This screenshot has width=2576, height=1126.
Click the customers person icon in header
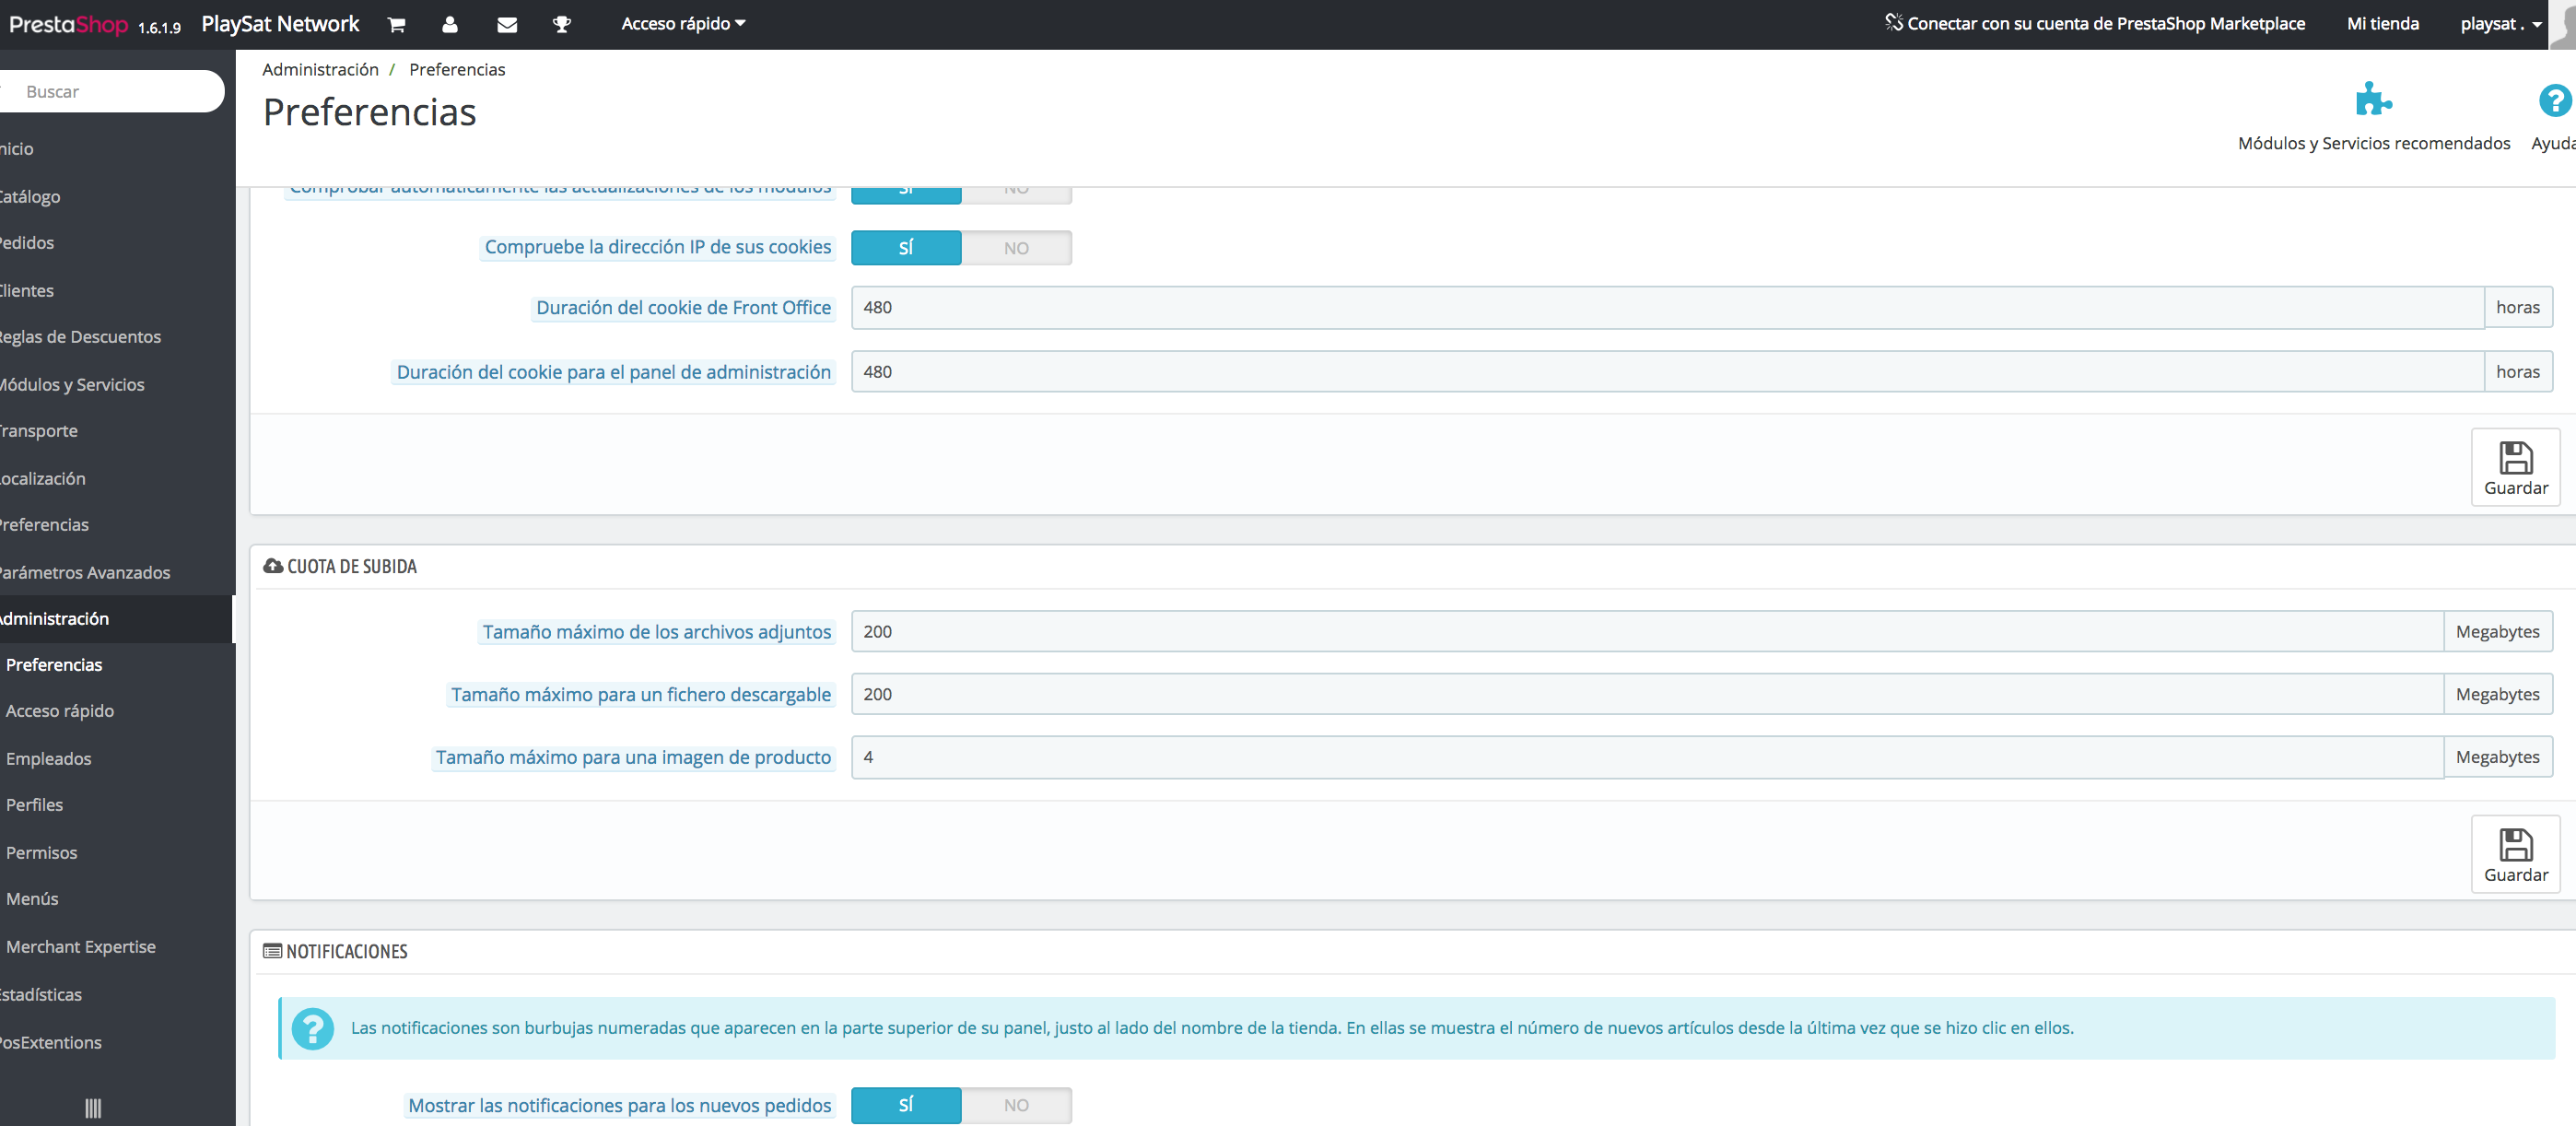(x=450, y=25)
